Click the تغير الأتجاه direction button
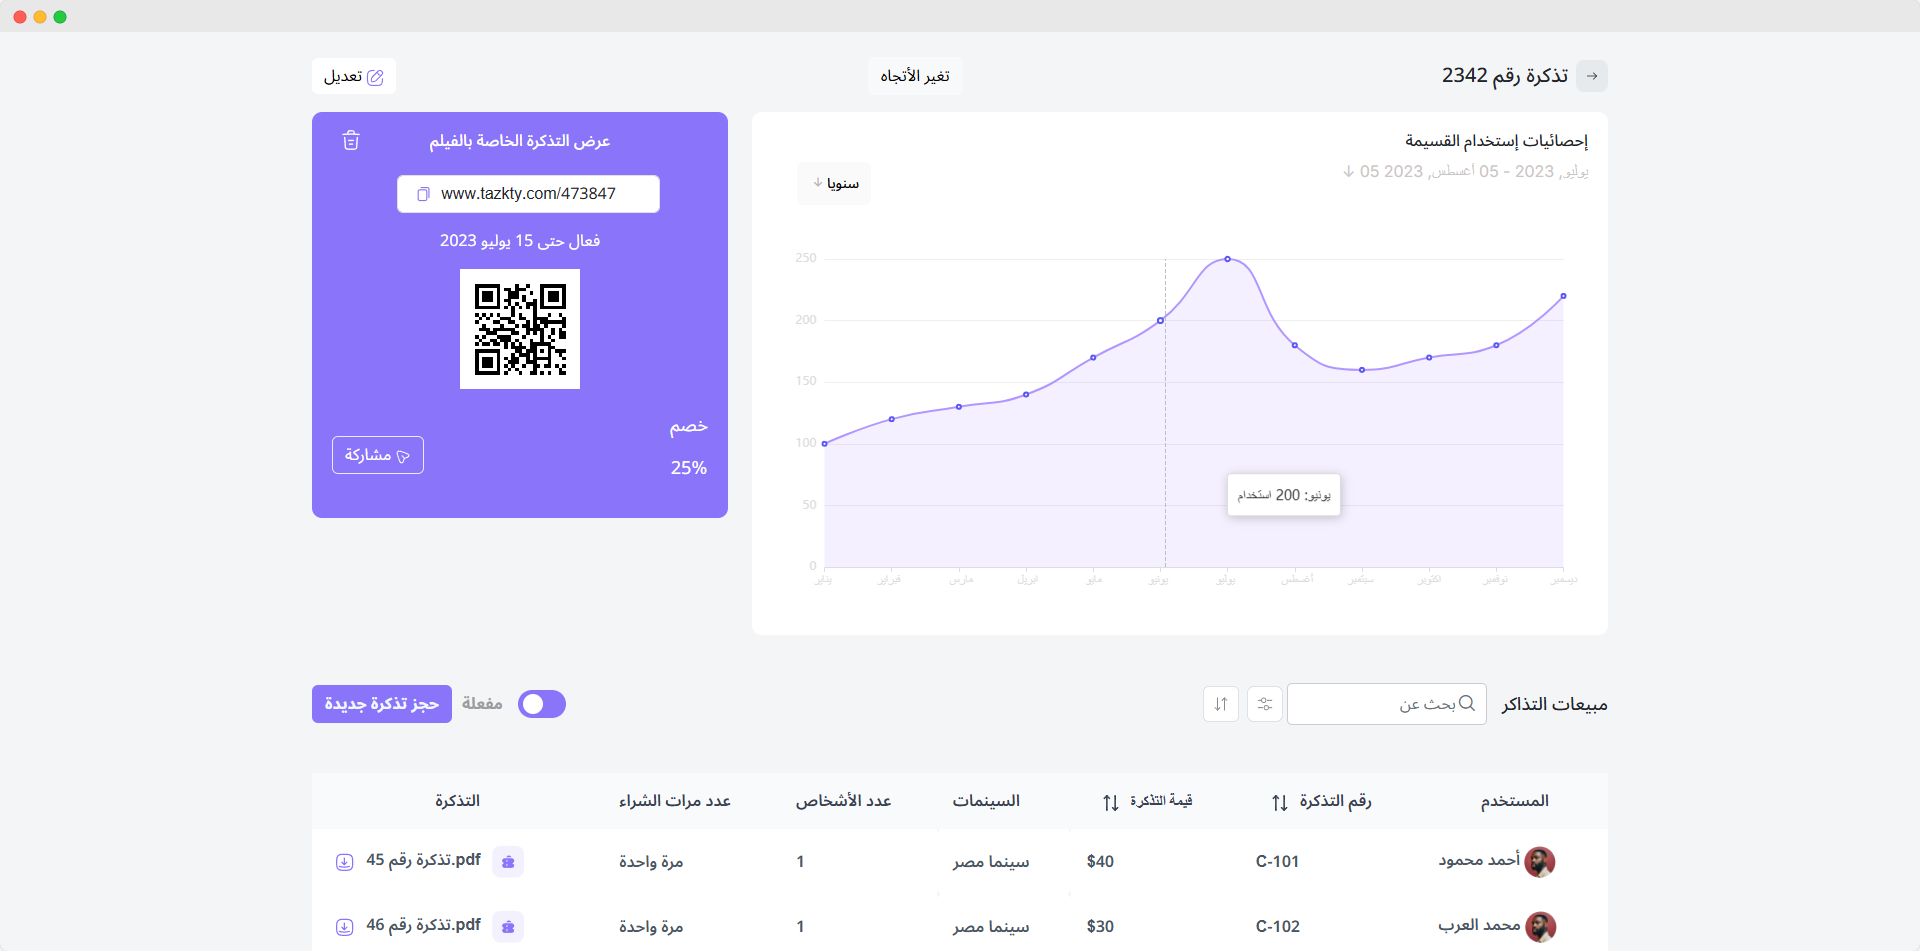This screenshot has height=951, width=1920. tap(915, 76)
